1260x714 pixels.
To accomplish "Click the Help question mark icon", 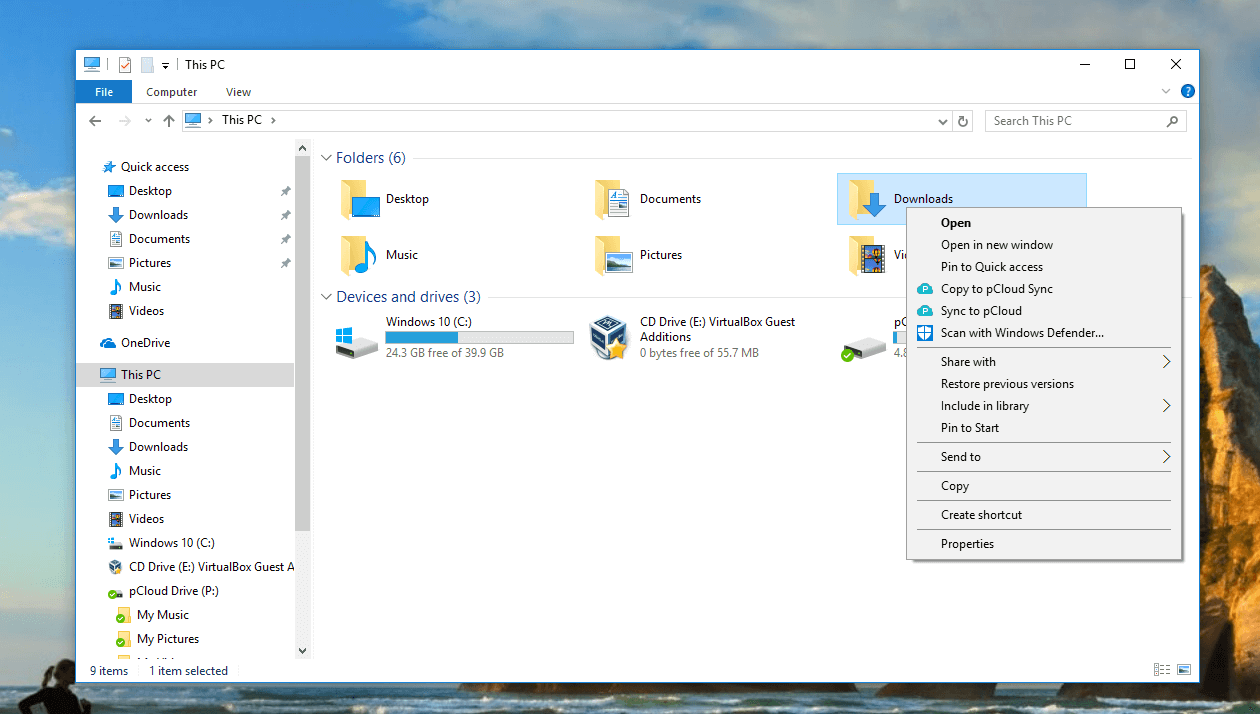I will (1187, 91).
